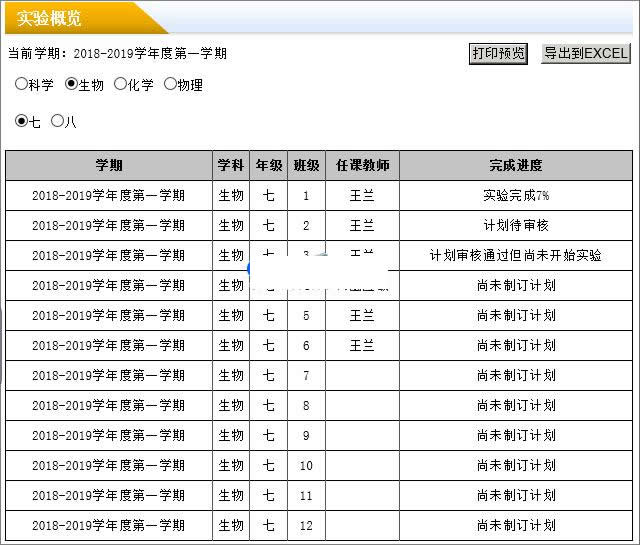Viewport: 640px width, 545px height.
Task: Click teacher 王兰 in class 2 row
Action: tap(362, 225)
